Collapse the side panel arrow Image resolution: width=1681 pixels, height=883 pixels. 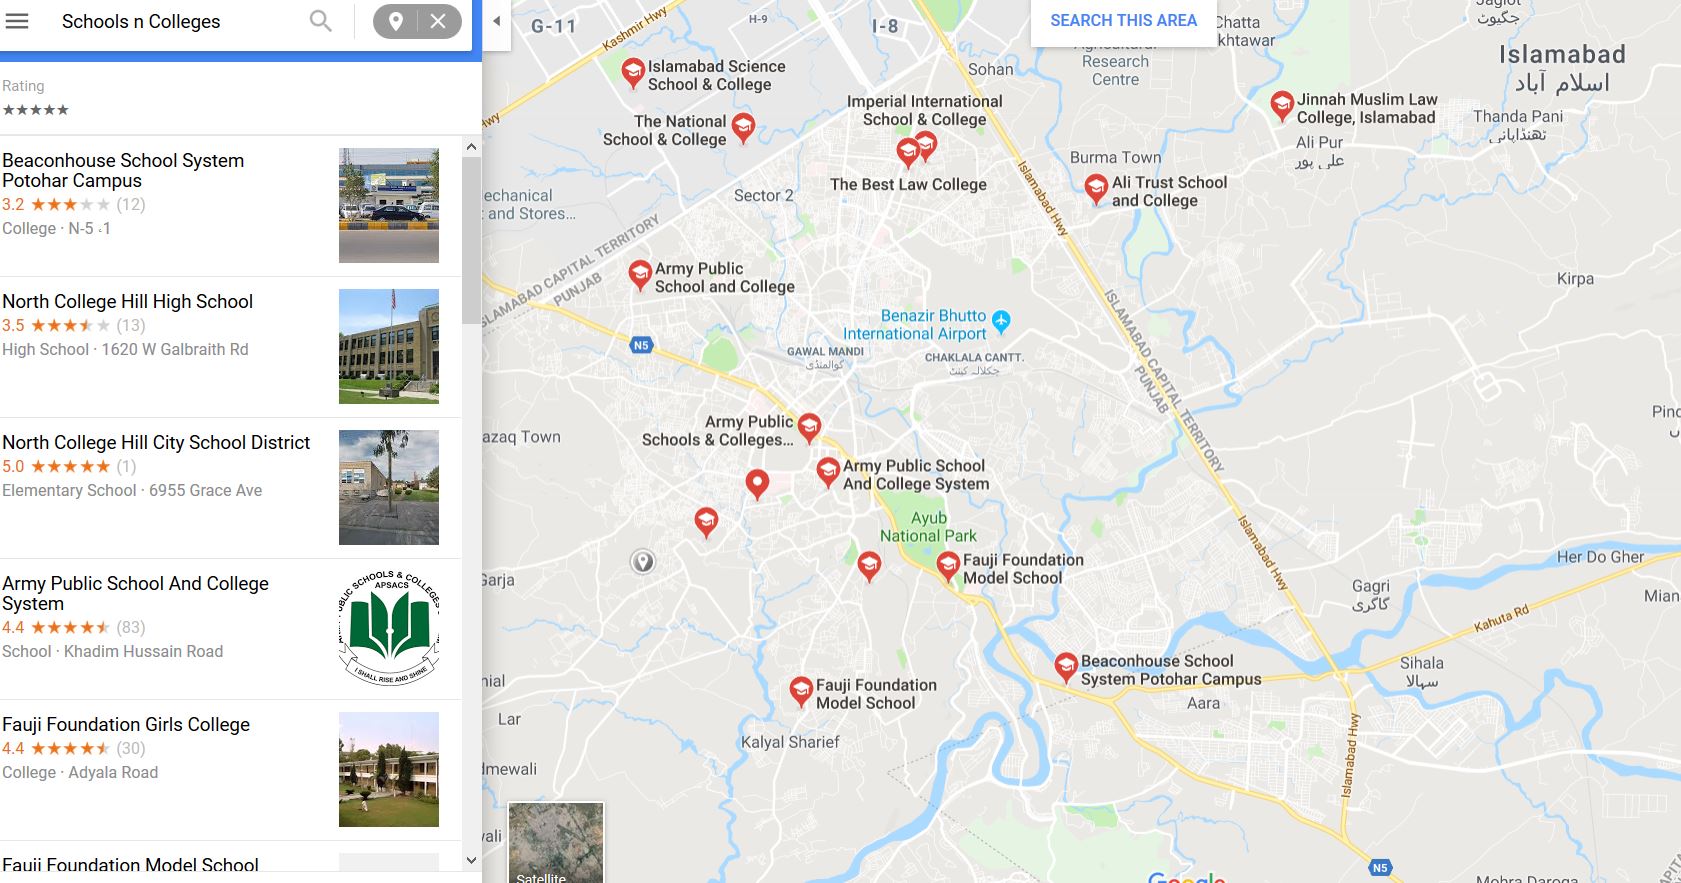[x=497, y=21]
